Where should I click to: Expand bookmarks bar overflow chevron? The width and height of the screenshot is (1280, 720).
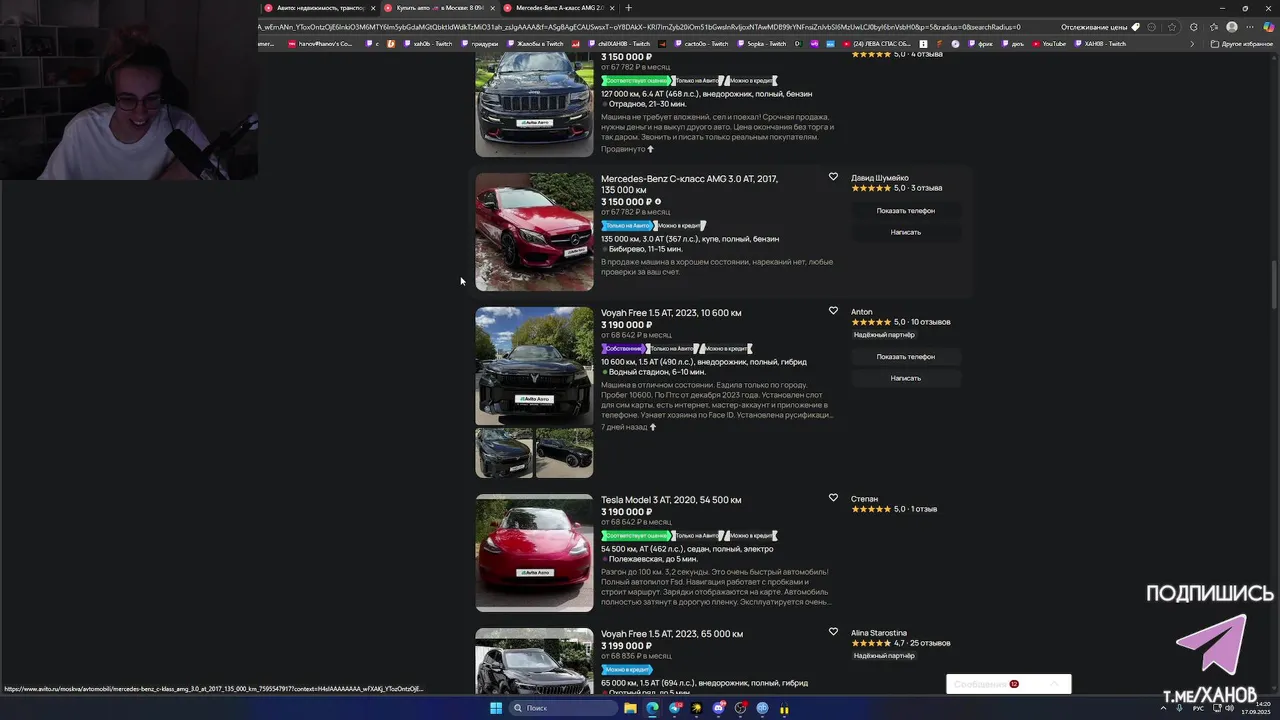coord(1192,44)
